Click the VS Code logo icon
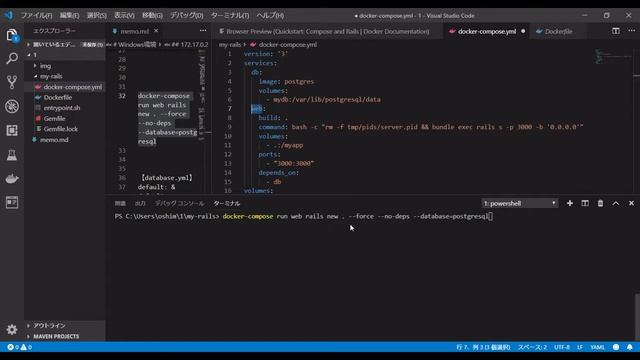 (9, 16)
